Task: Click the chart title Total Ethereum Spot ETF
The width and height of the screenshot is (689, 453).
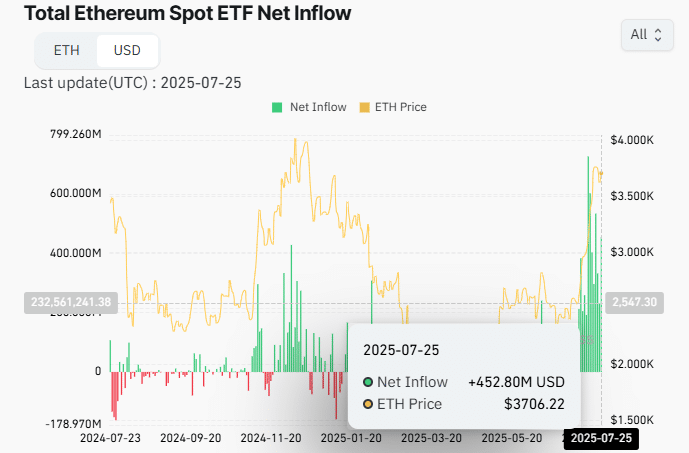Action: tap(187, 14)
